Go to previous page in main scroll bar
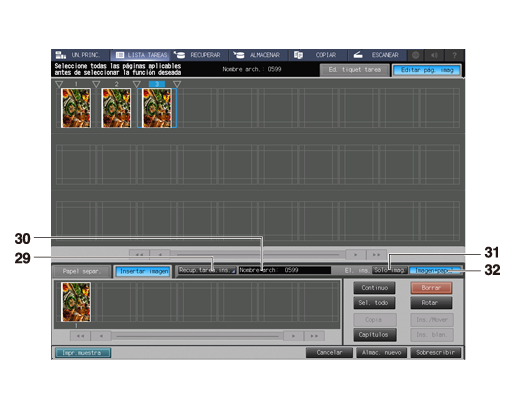 (x=160, y=255)
